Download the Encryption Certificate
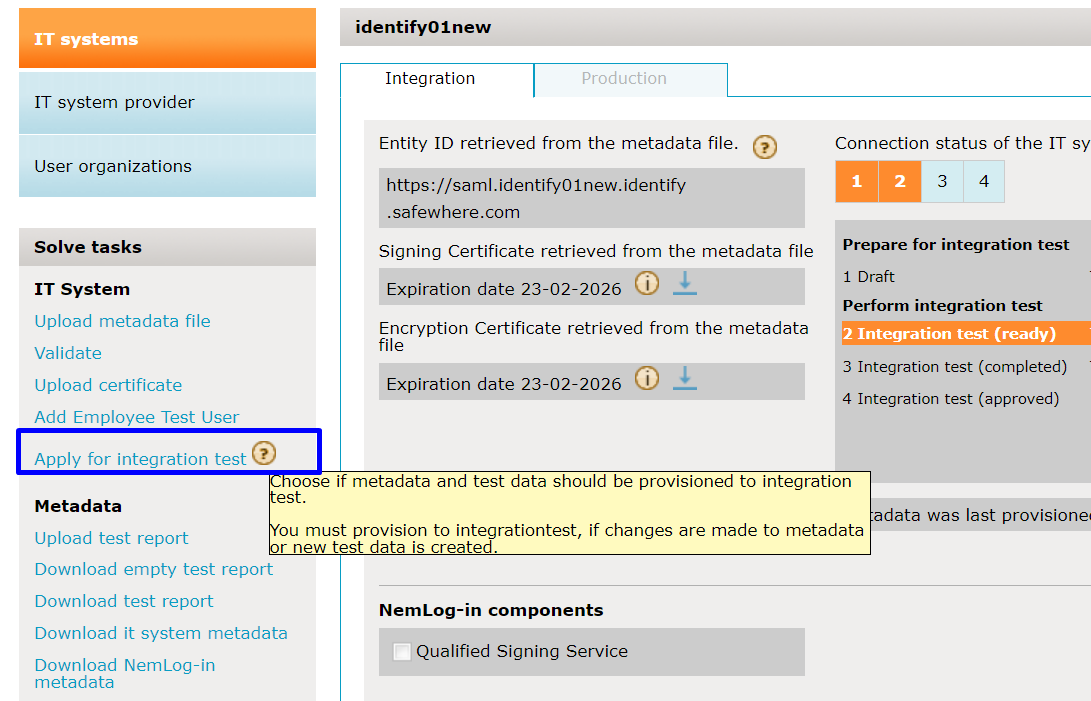This screenshot has width=1091, height=701. point(685,378)
